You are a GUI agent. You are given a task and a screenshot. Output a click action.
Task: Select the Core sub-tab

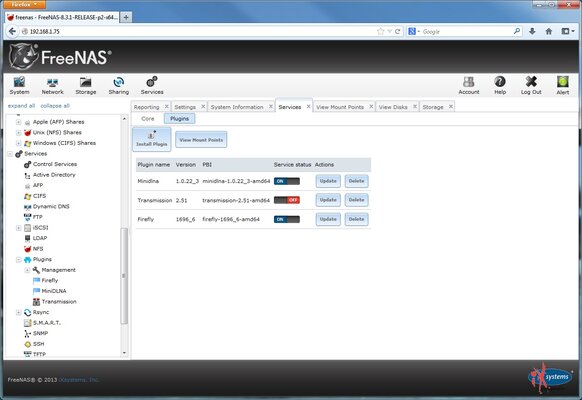click(x=148, y=119)
